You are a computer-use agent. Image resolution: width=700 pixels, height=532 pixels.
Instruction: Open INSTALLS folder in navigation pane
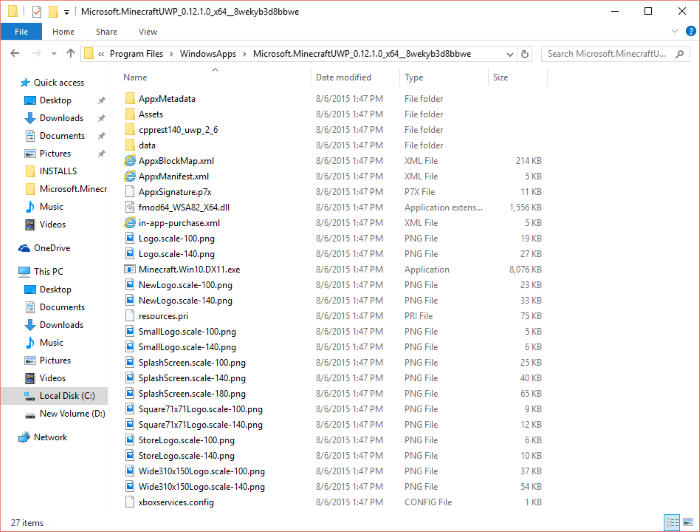click(58, 171)
